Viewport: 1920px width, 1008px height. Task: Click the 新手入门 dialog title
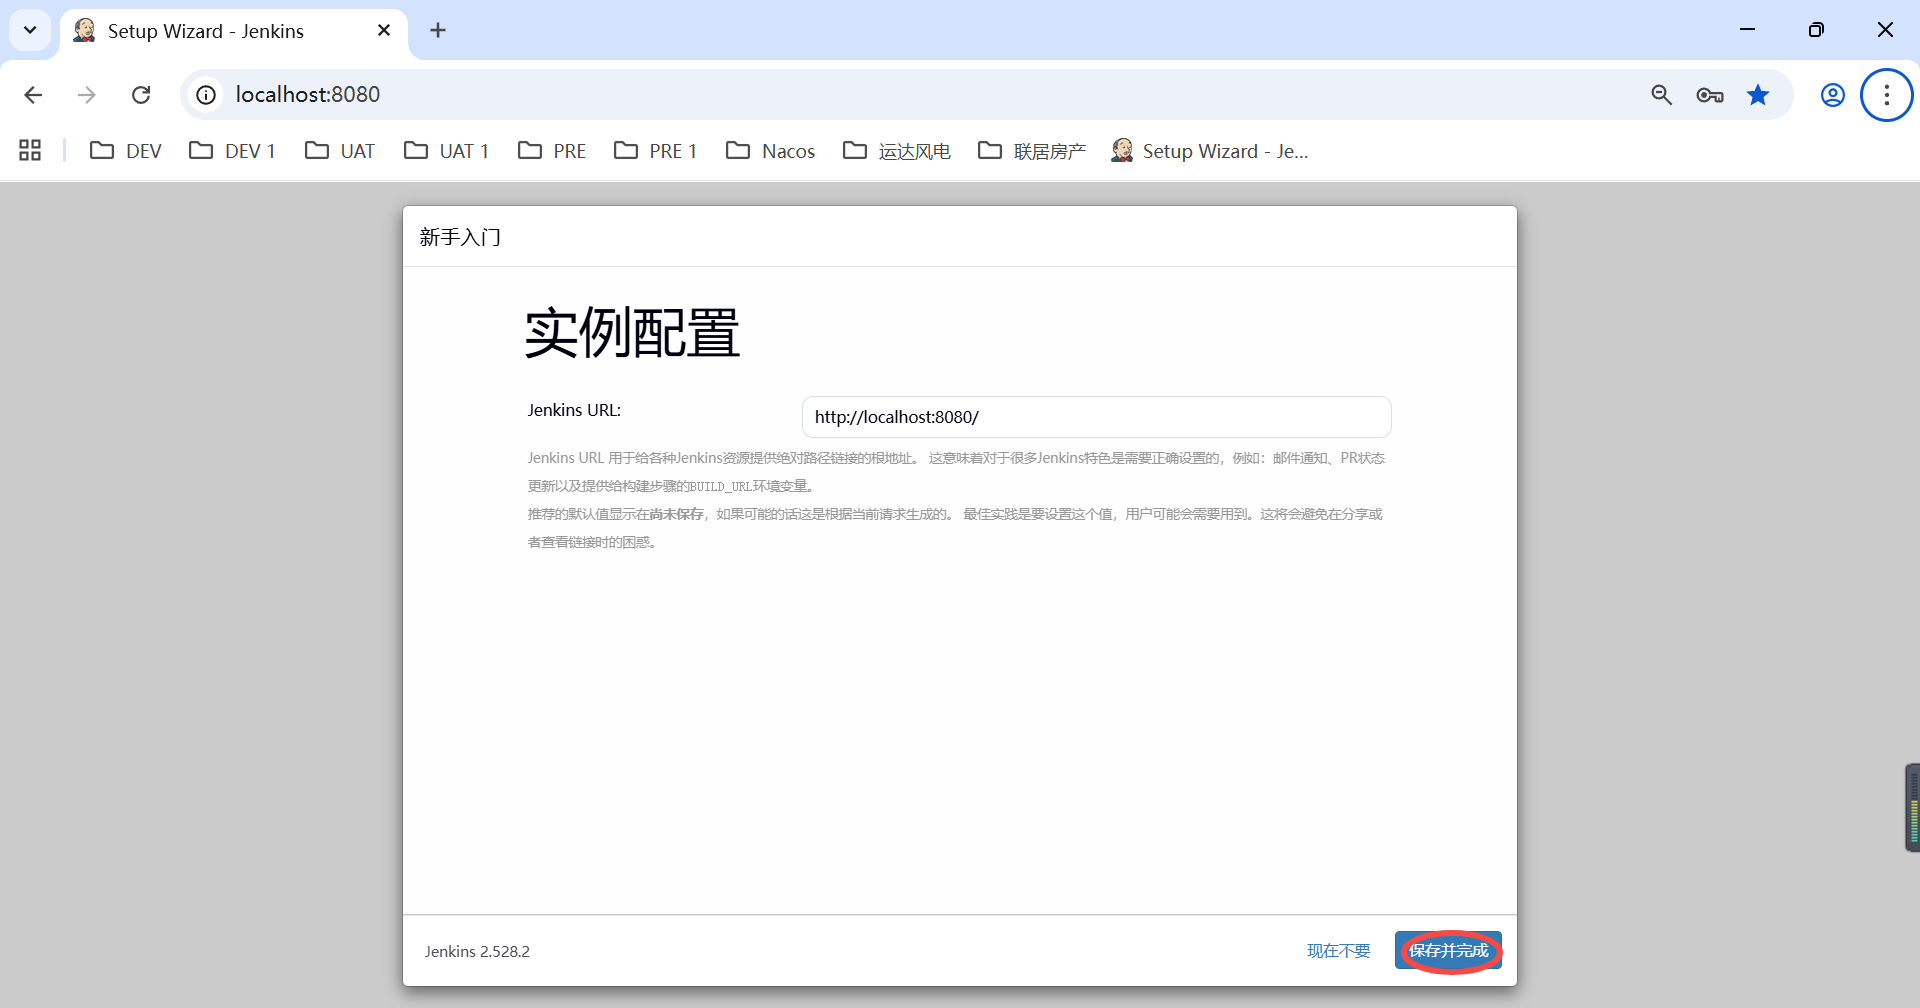[460, 237]
